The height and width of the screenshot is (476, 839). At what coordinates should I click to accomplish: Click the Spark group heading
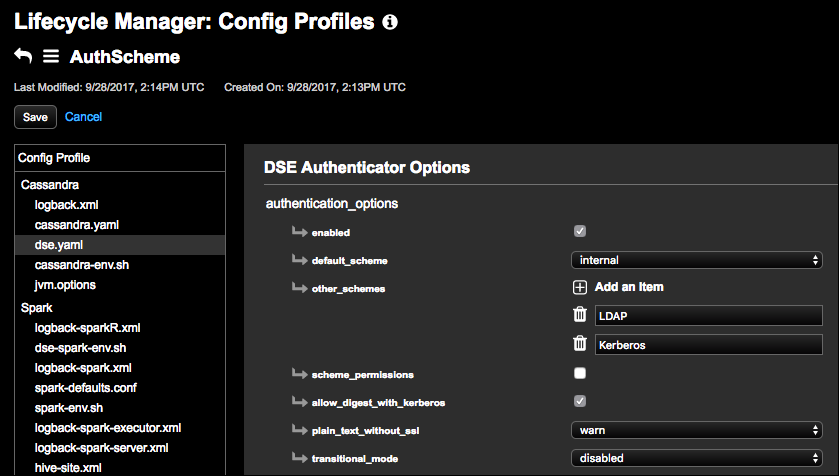[36, 308]
